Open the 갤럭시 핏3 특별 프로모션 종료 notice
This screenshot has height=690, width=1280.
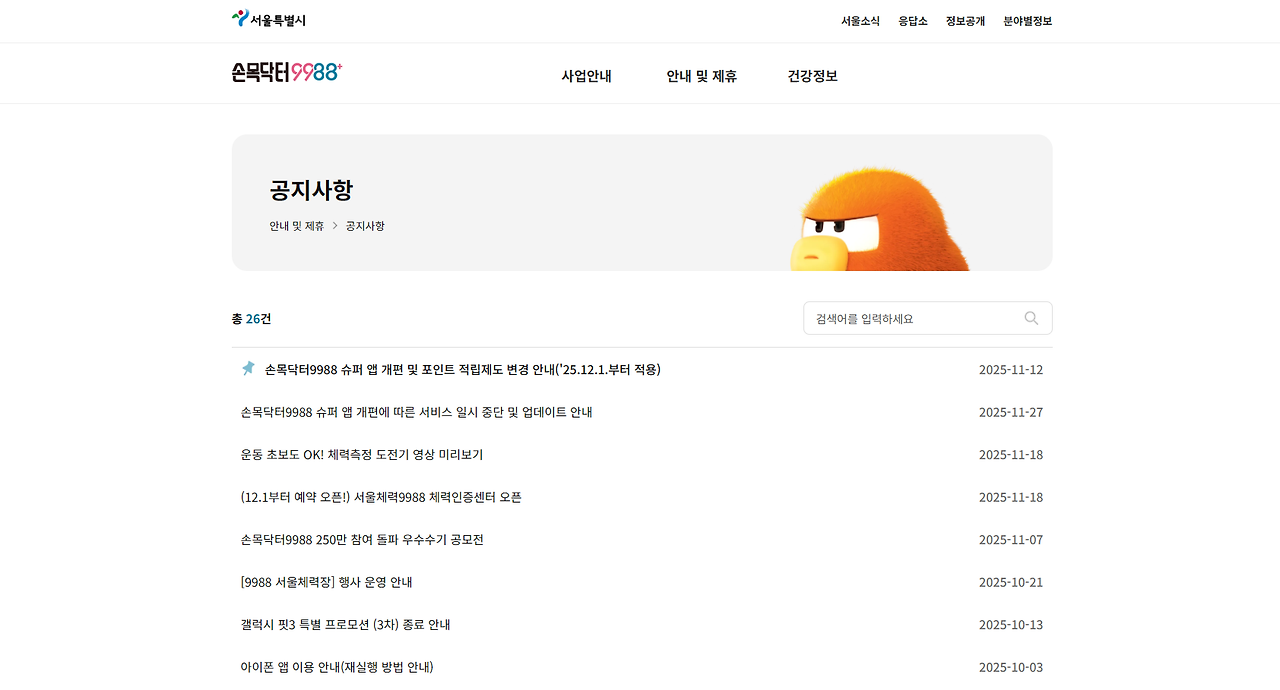coord(346,624)
